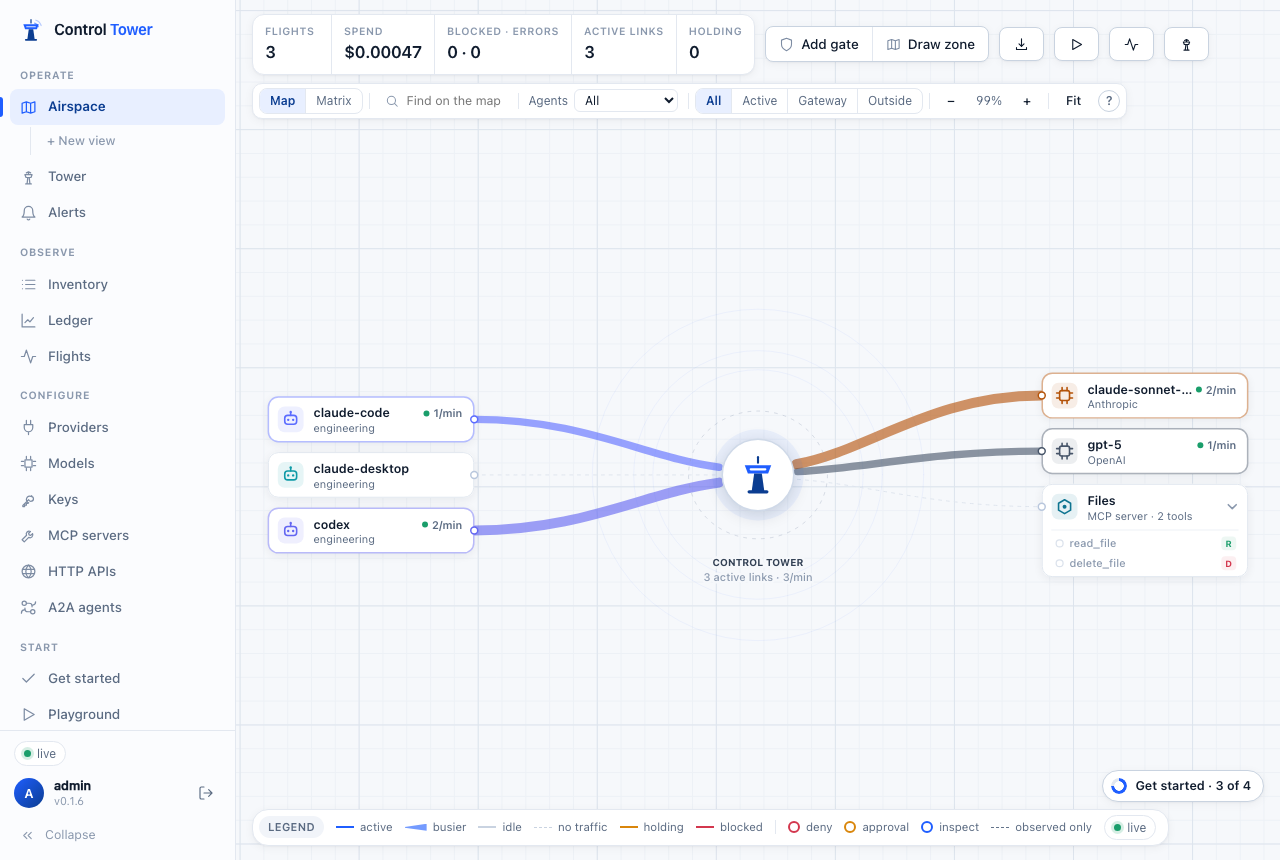Click the Draw zone button

(x=931, y=44)
